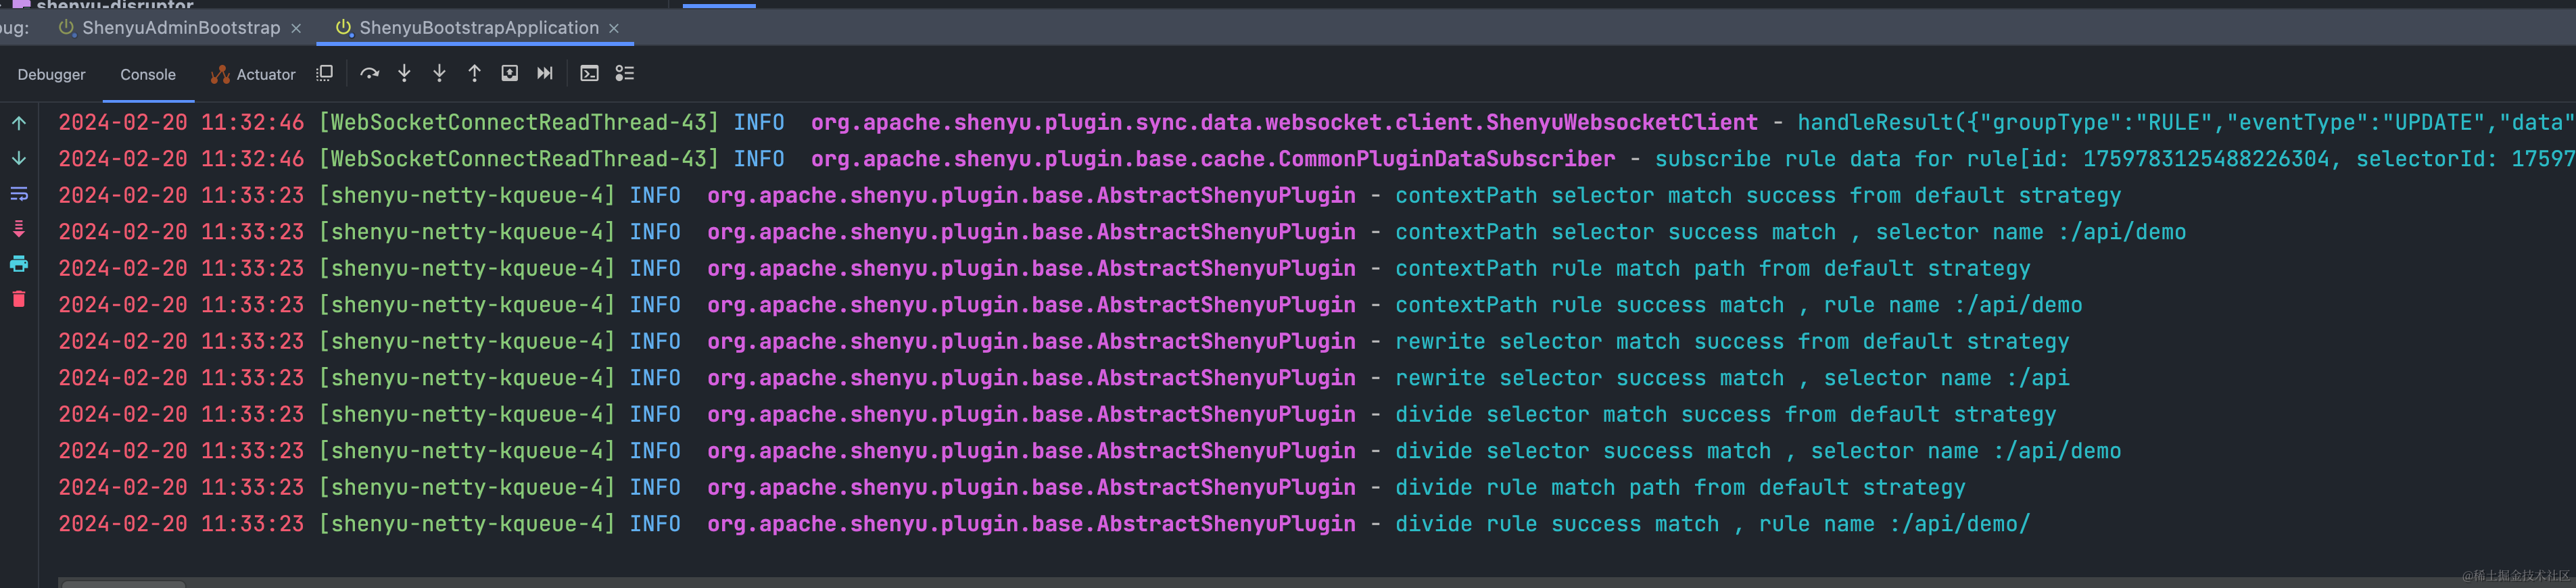Open the Console tab
2576x588 pixels.
[148, 75]
